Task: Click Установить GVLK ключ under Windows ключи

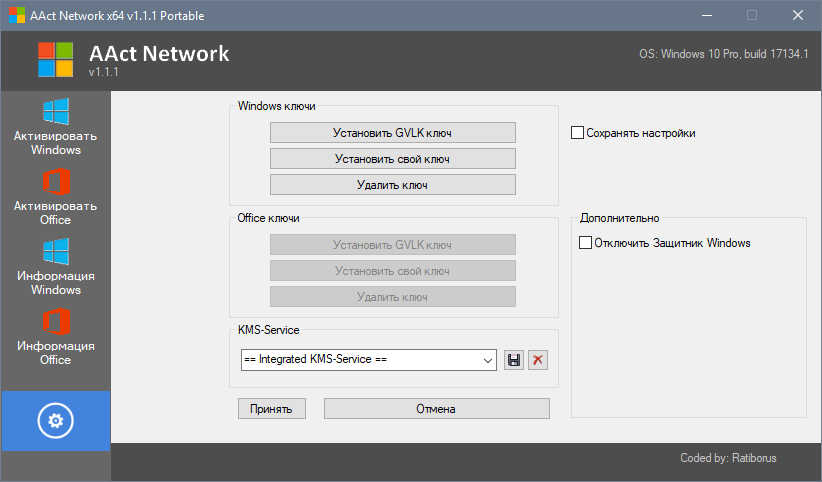Action: [393, 133]
